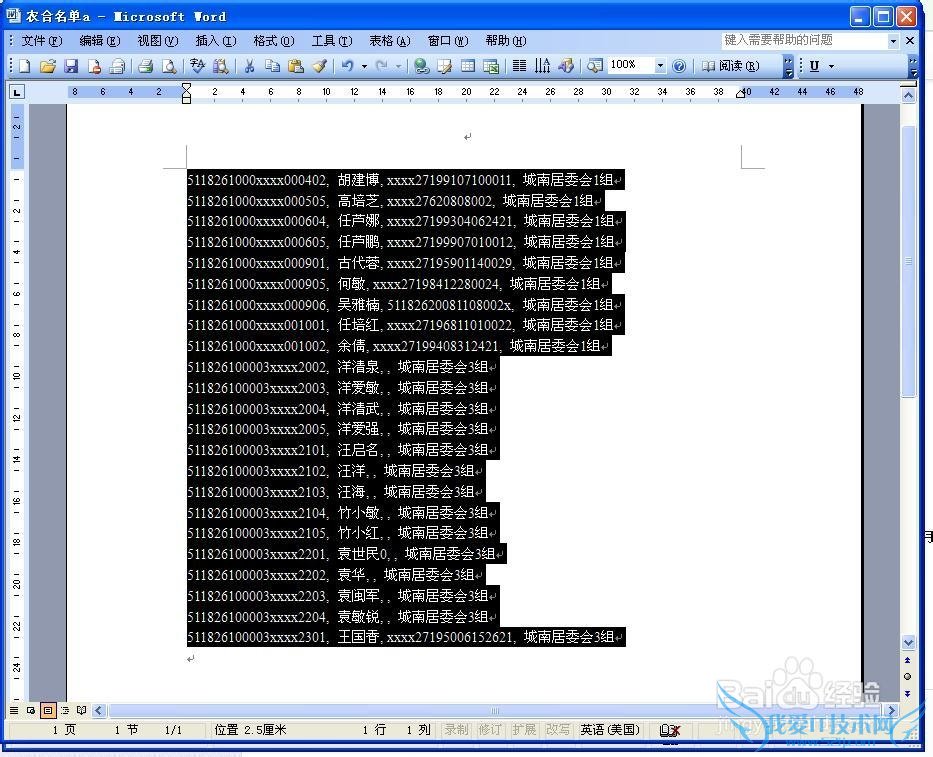Create a new blank document

[24, 66]
